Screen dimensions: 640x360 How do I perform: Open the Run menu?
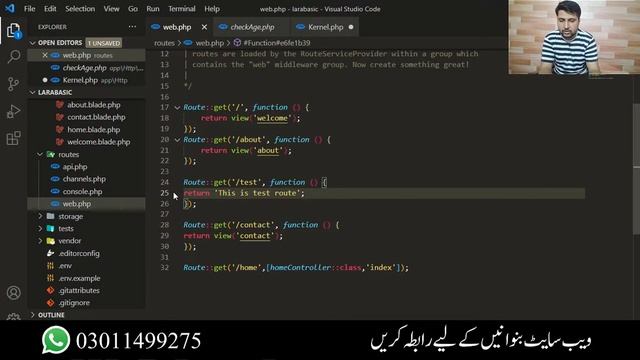coord(153,9)
